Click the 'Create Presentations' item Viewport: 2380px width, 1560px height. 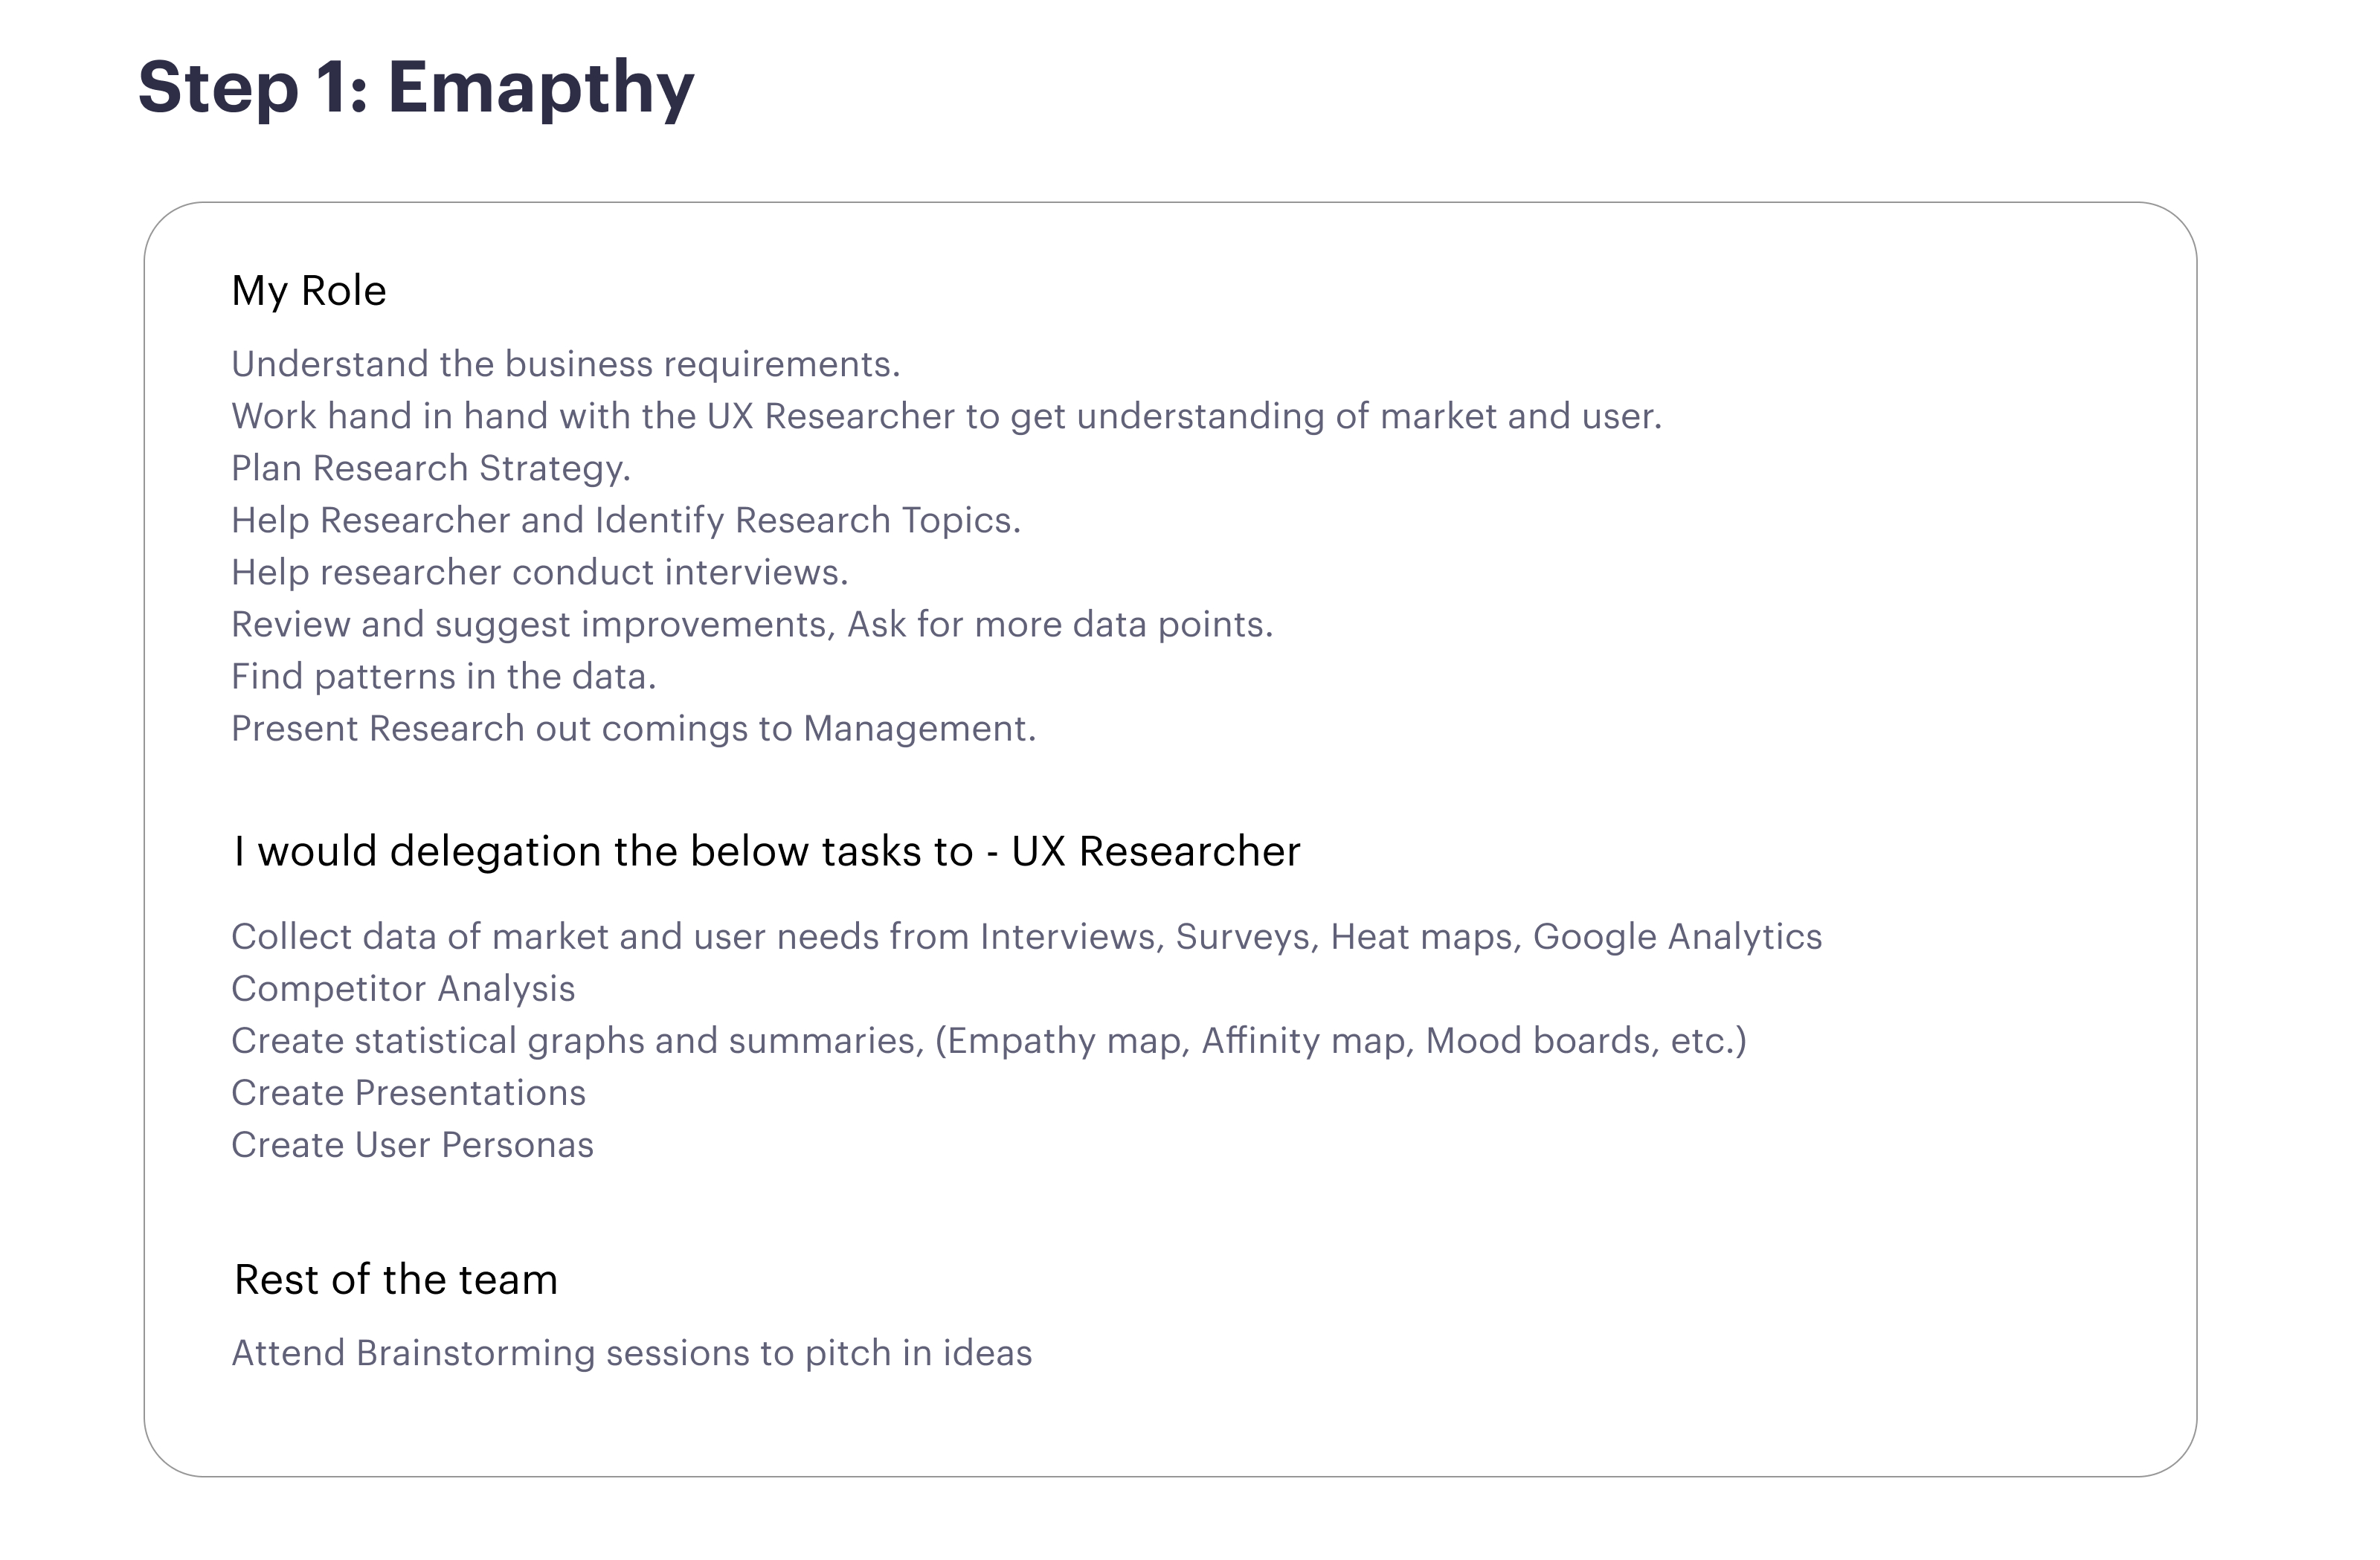(x=408, y=1093)
